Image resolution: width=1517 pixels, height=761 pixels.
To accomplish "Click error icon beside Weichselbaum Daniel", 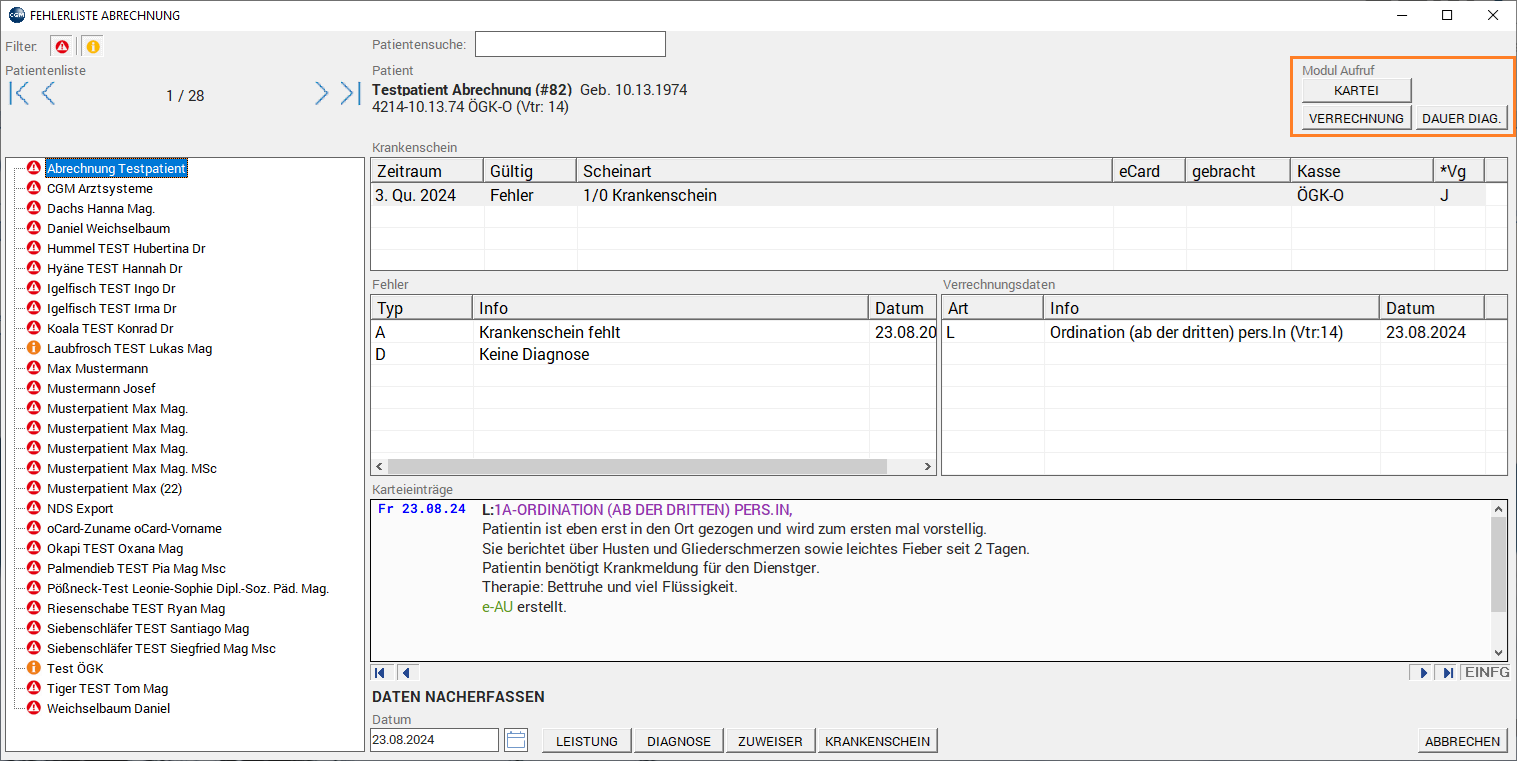I will tap(33, 709).
